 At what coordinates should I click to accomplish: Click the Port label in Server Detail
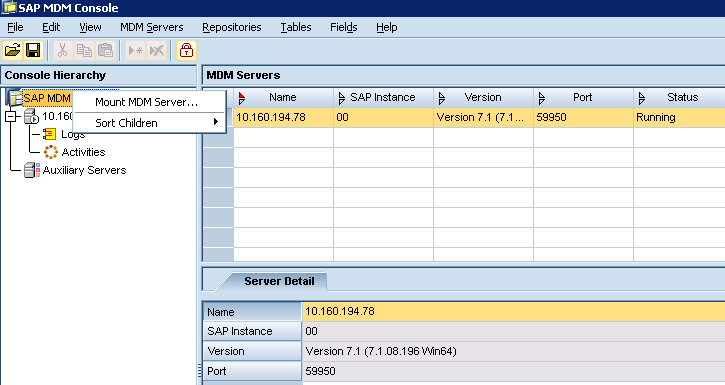[252, 371]
